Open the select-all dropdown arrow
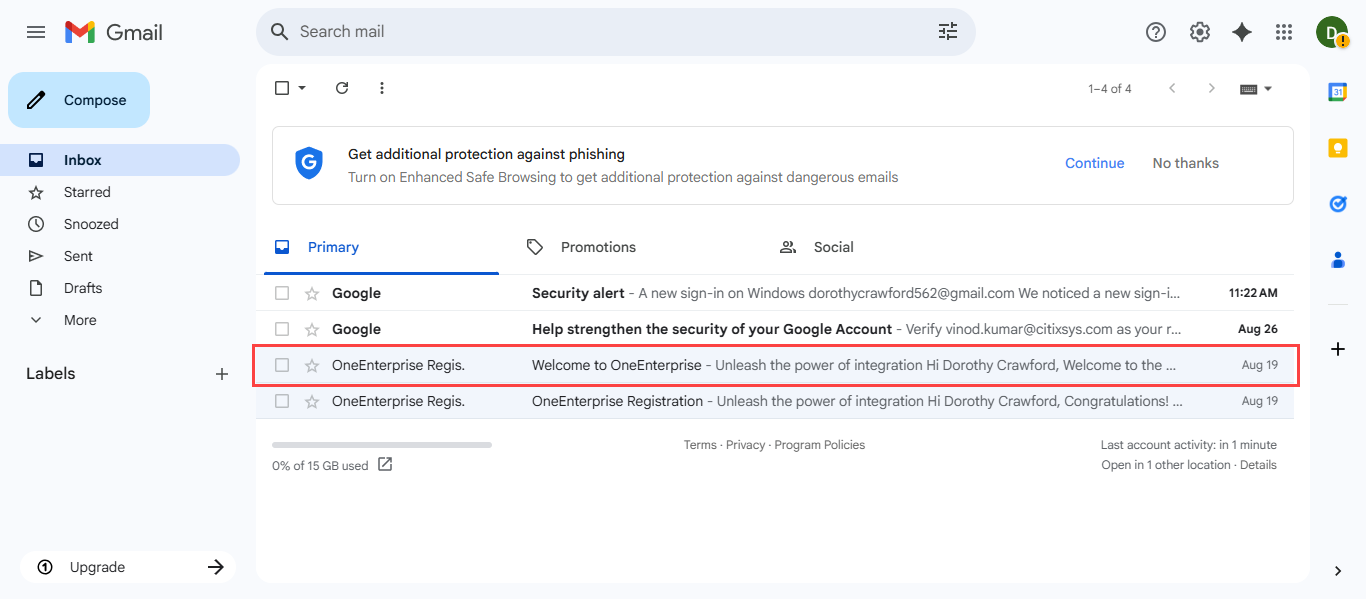The width and height of the screenshot is (1366, 599). tap(302, 88)
